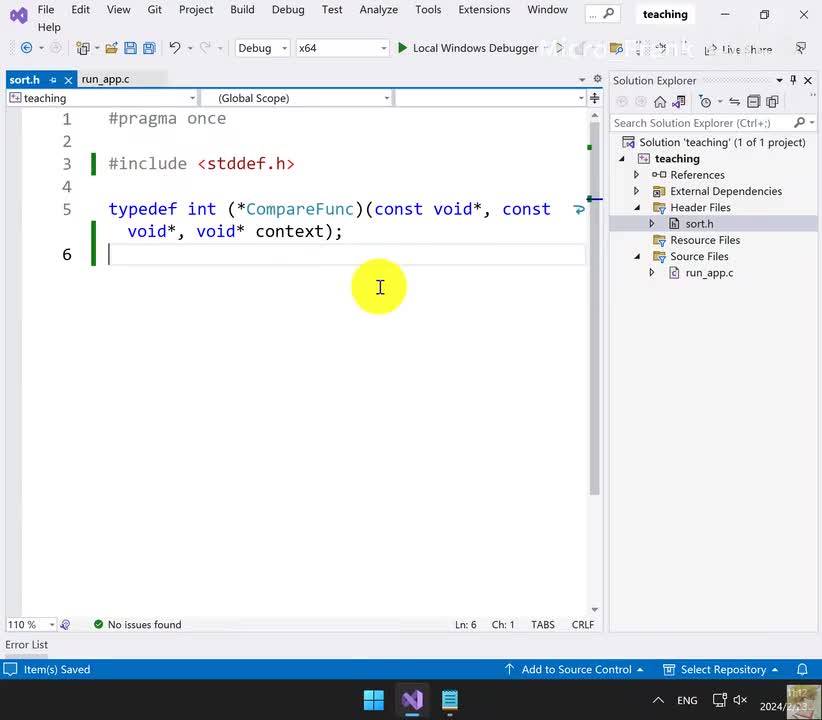Open the Extensions menu
This screenshot has width=822, height=720.
(x=484, y=9)
